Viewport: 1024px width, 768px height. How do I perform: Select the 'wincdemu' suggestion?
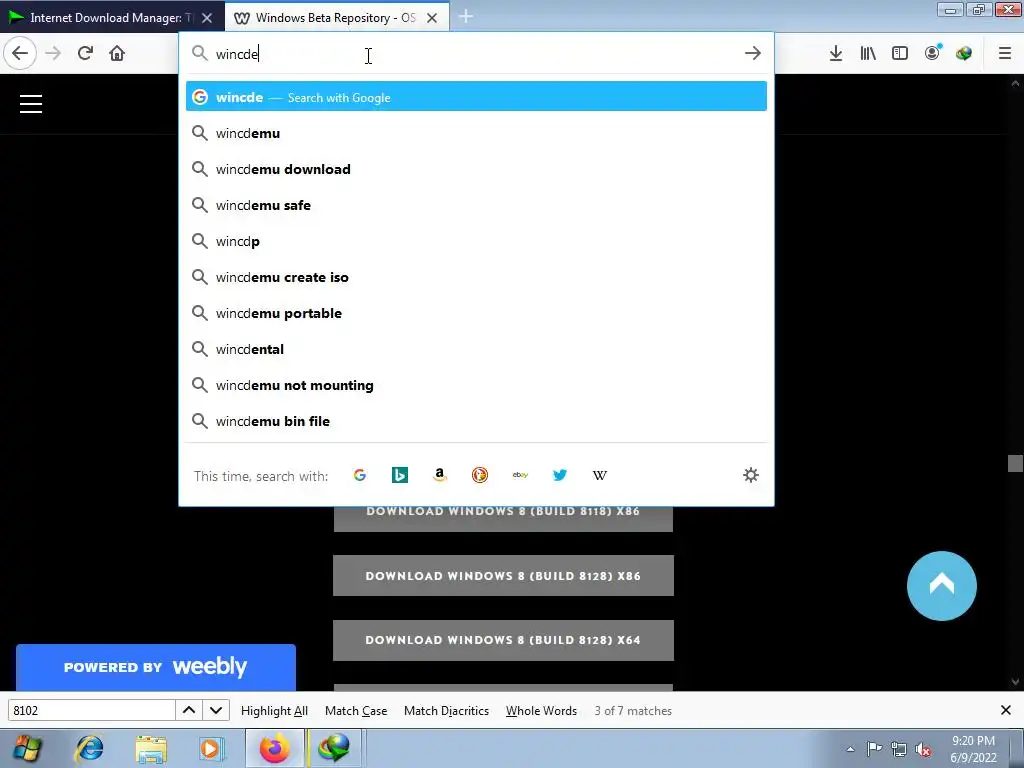pos(476,133)
